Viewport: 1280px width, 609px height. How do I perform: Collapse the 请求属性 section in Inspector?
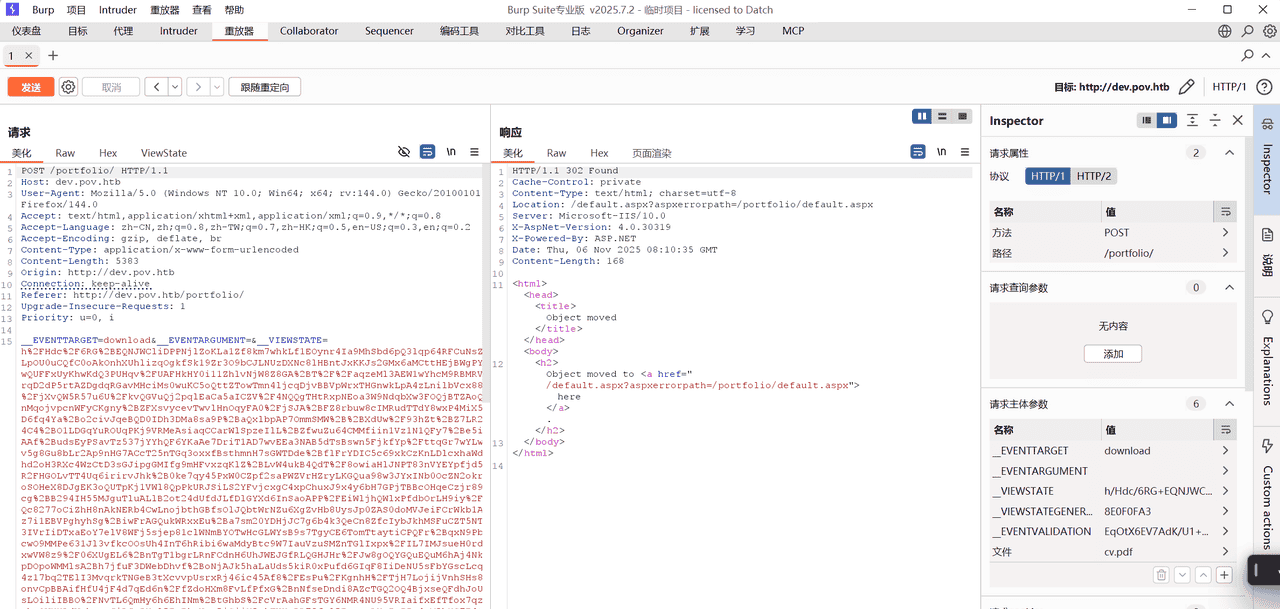1229,153
